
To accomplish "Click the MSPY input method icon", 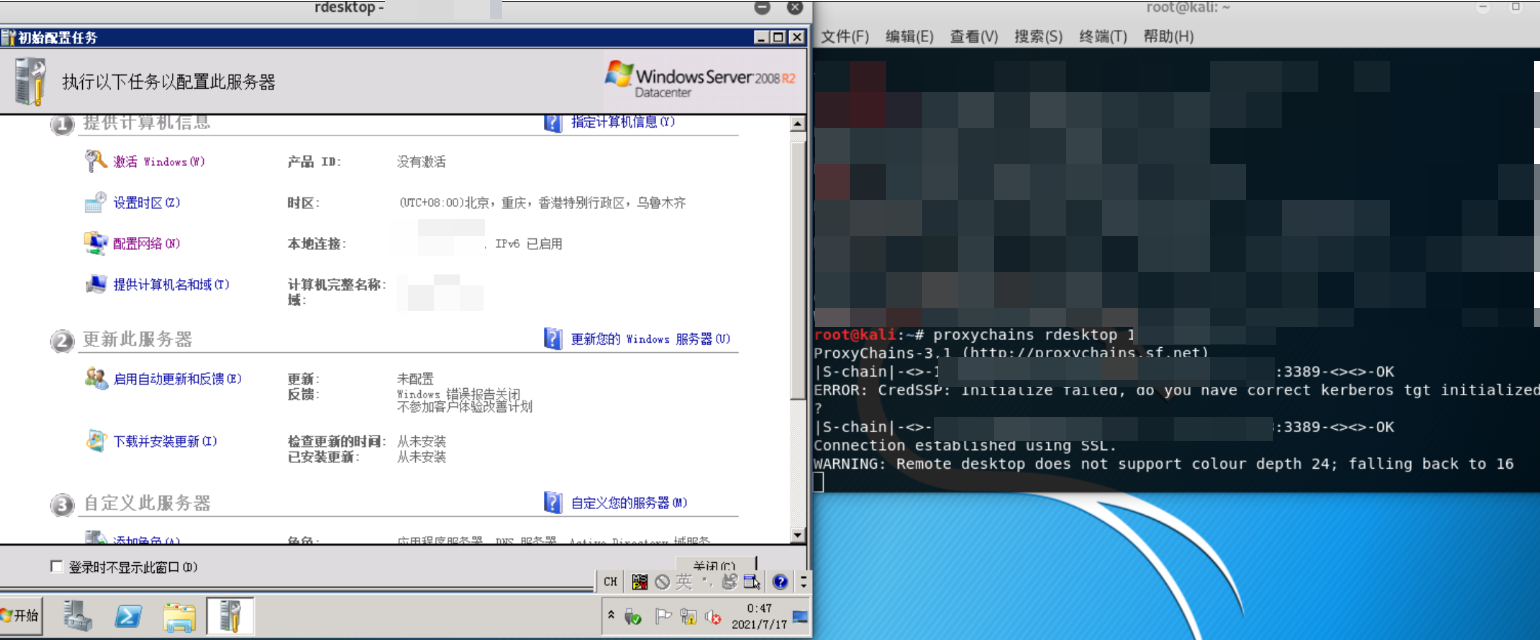I will click(640, 581).
